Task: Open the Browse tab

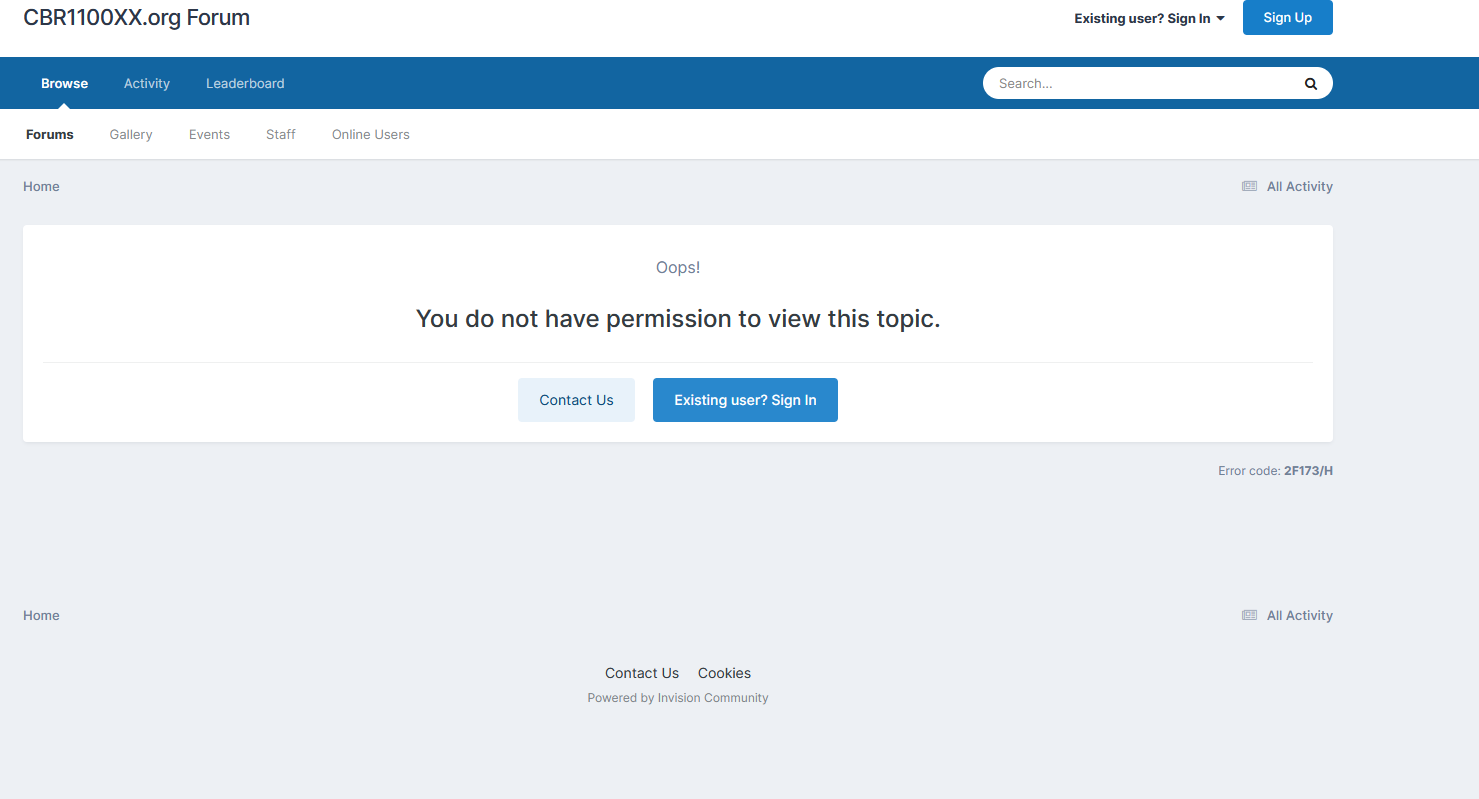Action: tap(64, 84)
